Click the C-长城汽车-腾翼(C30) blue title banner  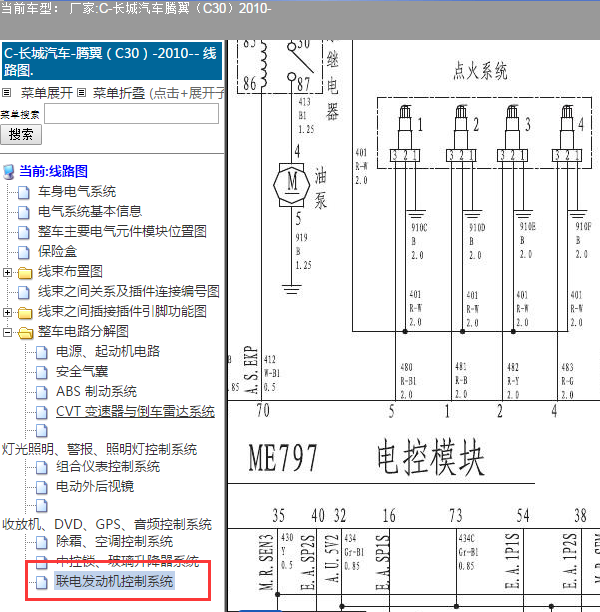(x=112, y=61)
